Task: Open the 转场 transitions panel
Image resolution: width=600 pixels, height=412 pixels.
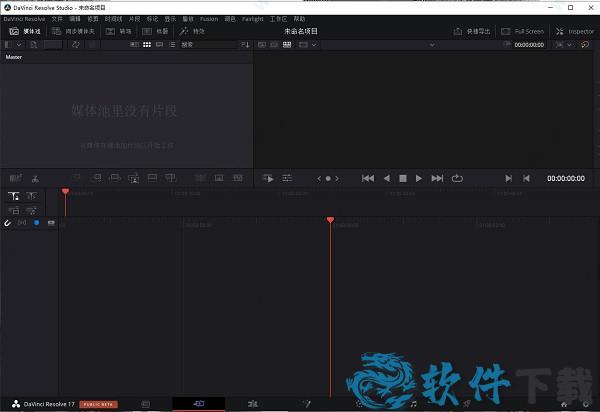Action: 121,31
